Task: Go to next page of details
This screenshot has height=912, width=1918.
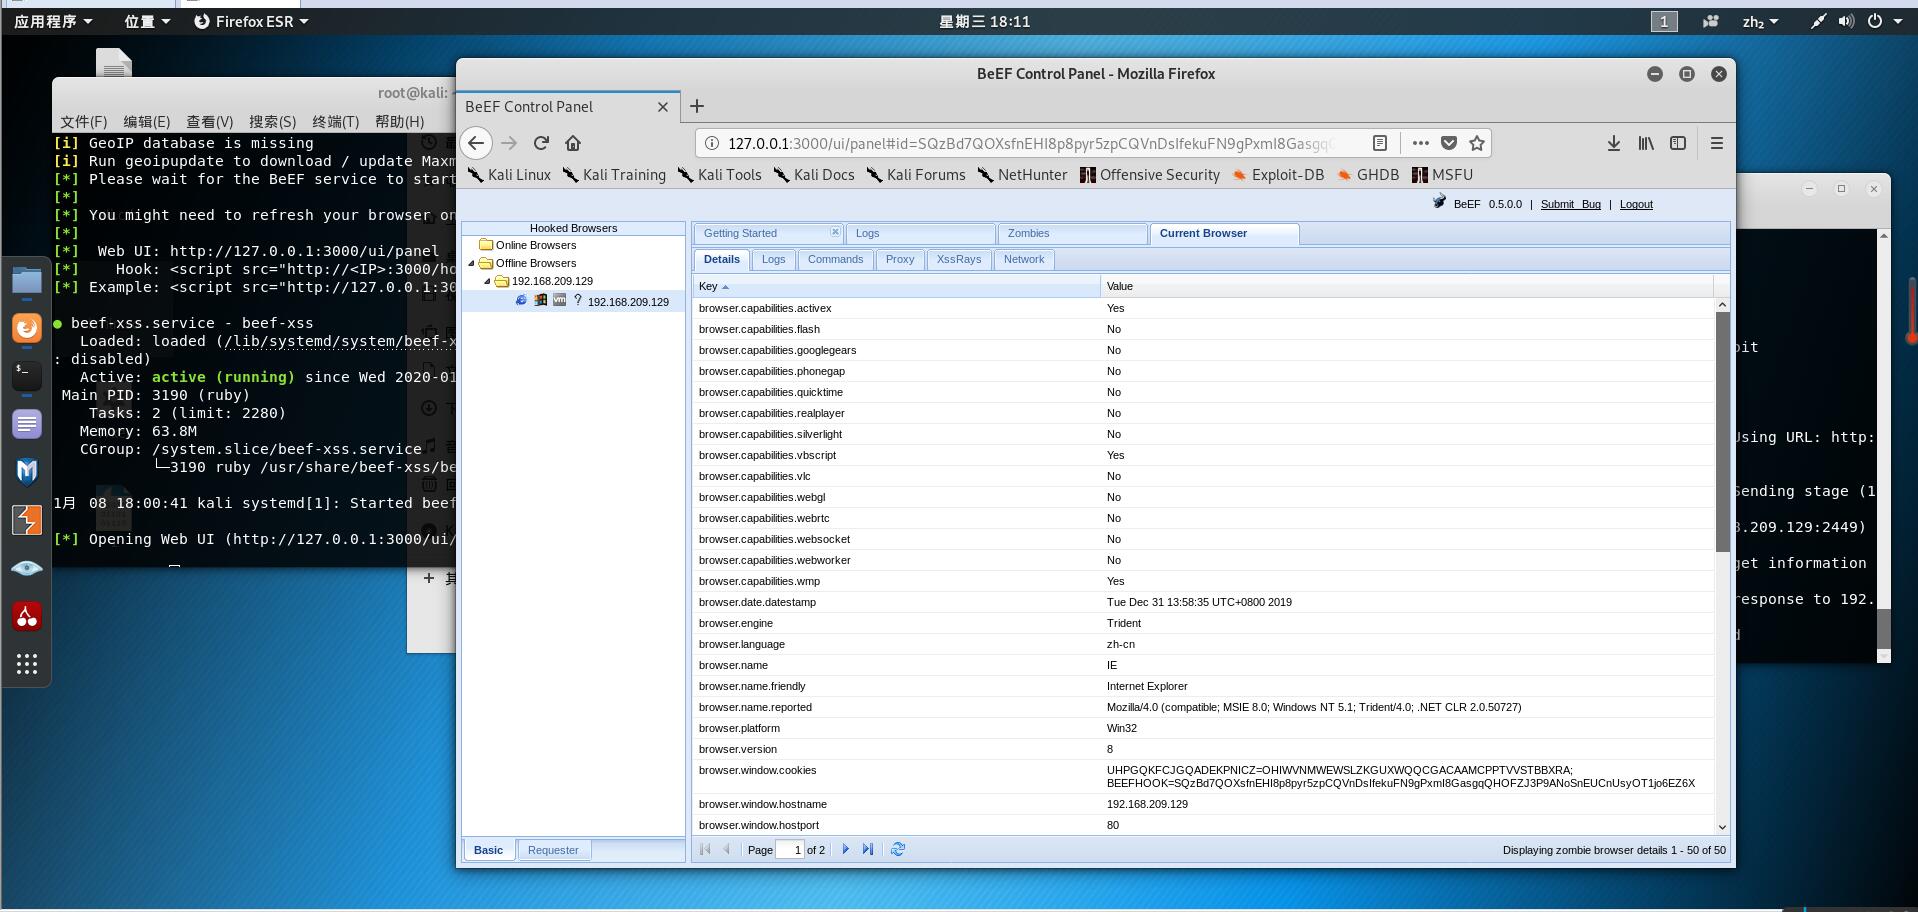Action: pyautogui.click(x=846, y=849)
